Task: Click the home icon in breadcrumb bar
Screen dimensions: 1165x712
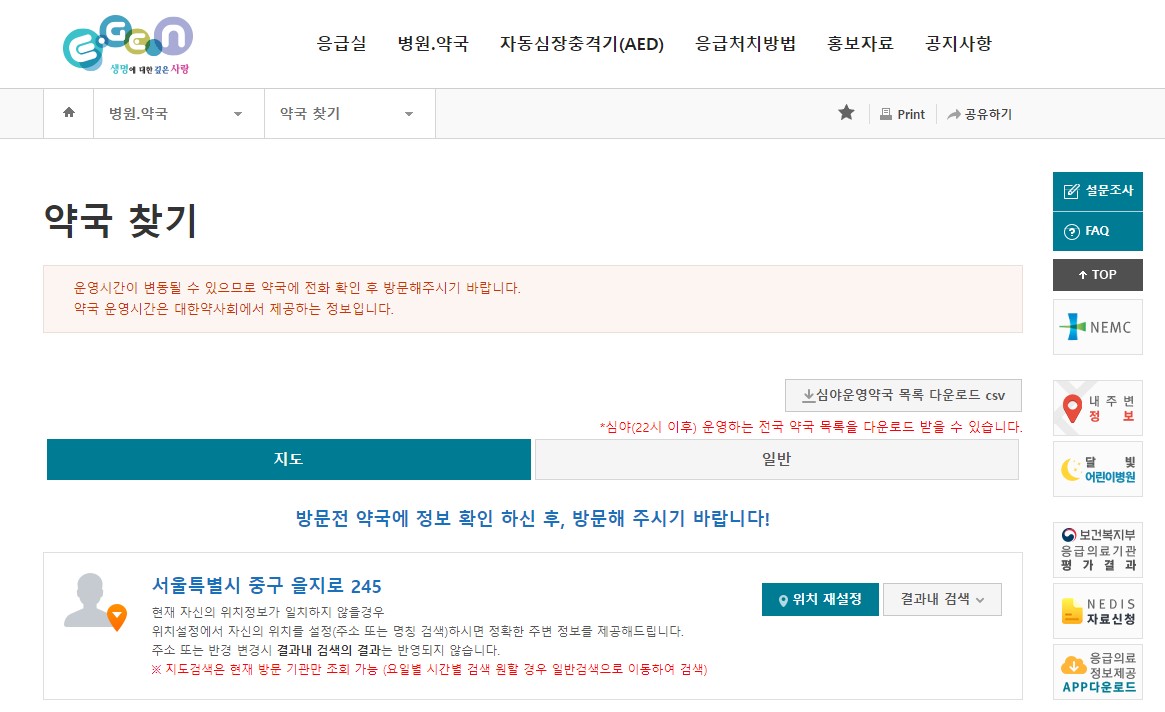Action: pos(68,113)
